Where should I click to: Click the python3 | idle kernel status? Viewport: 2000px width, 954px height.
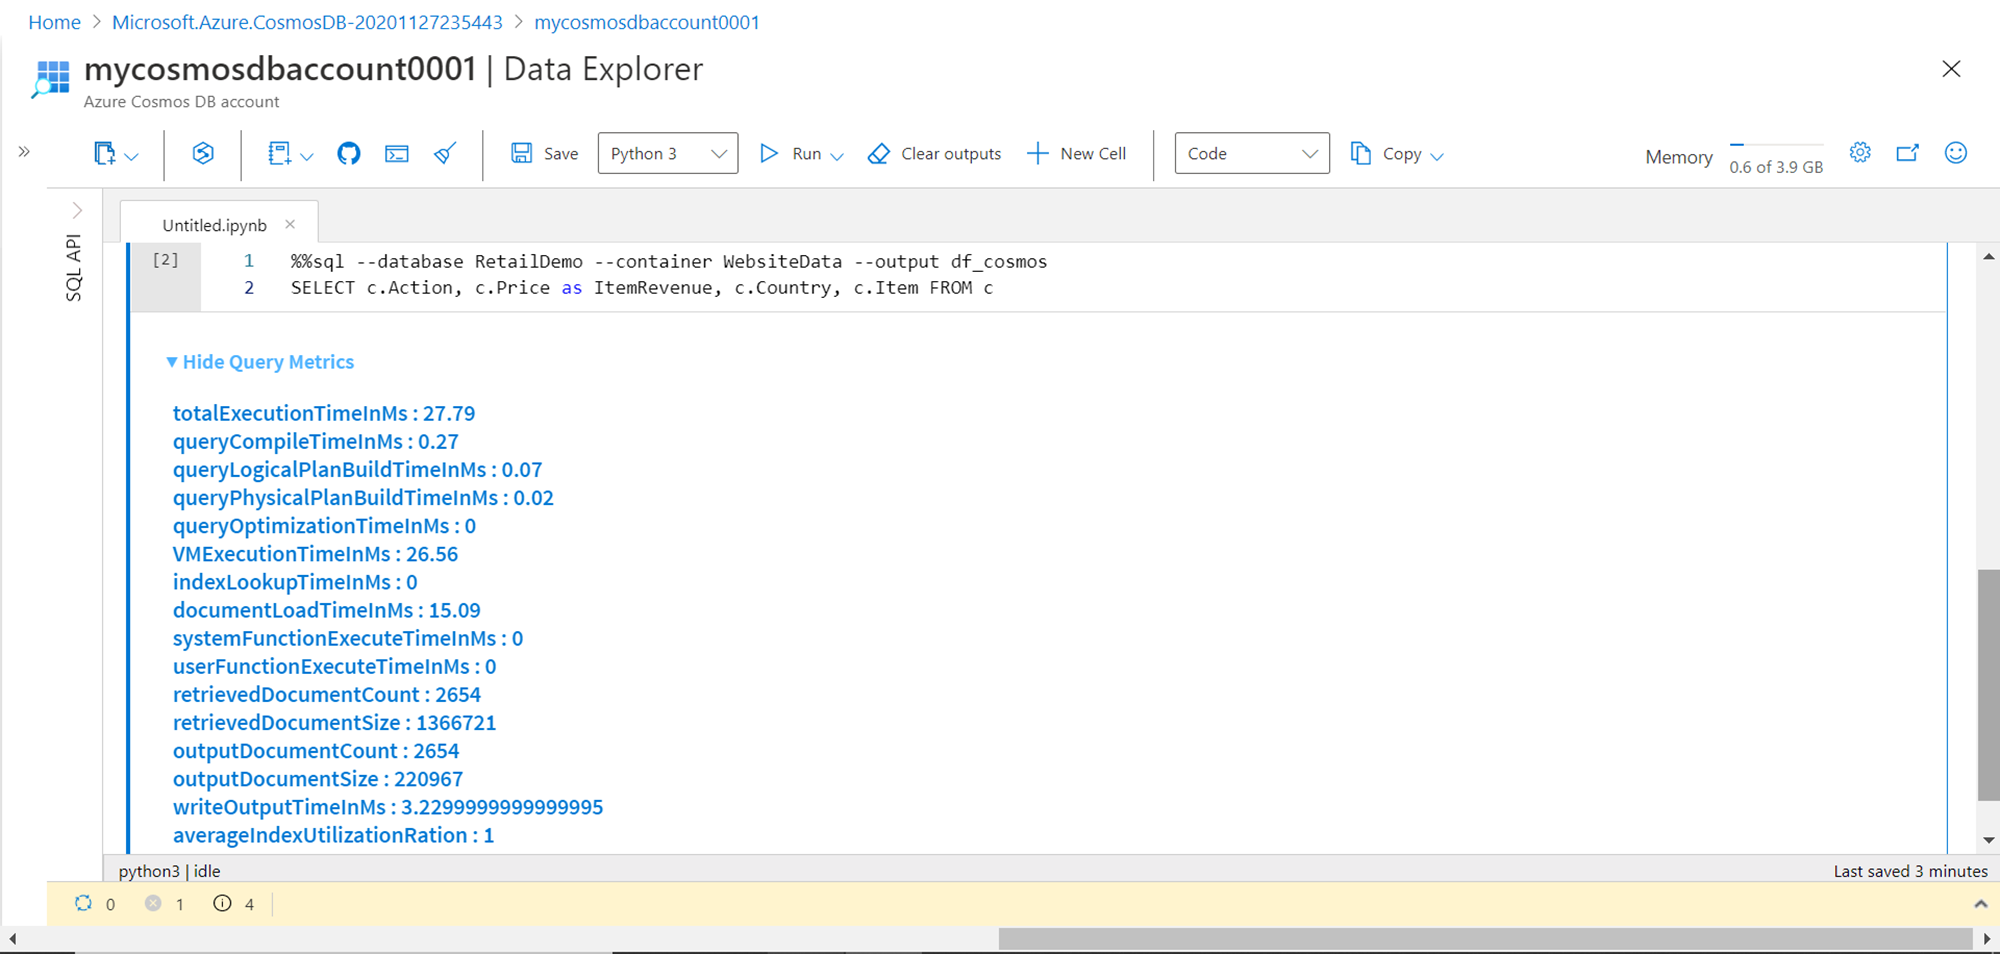(169, 871)
